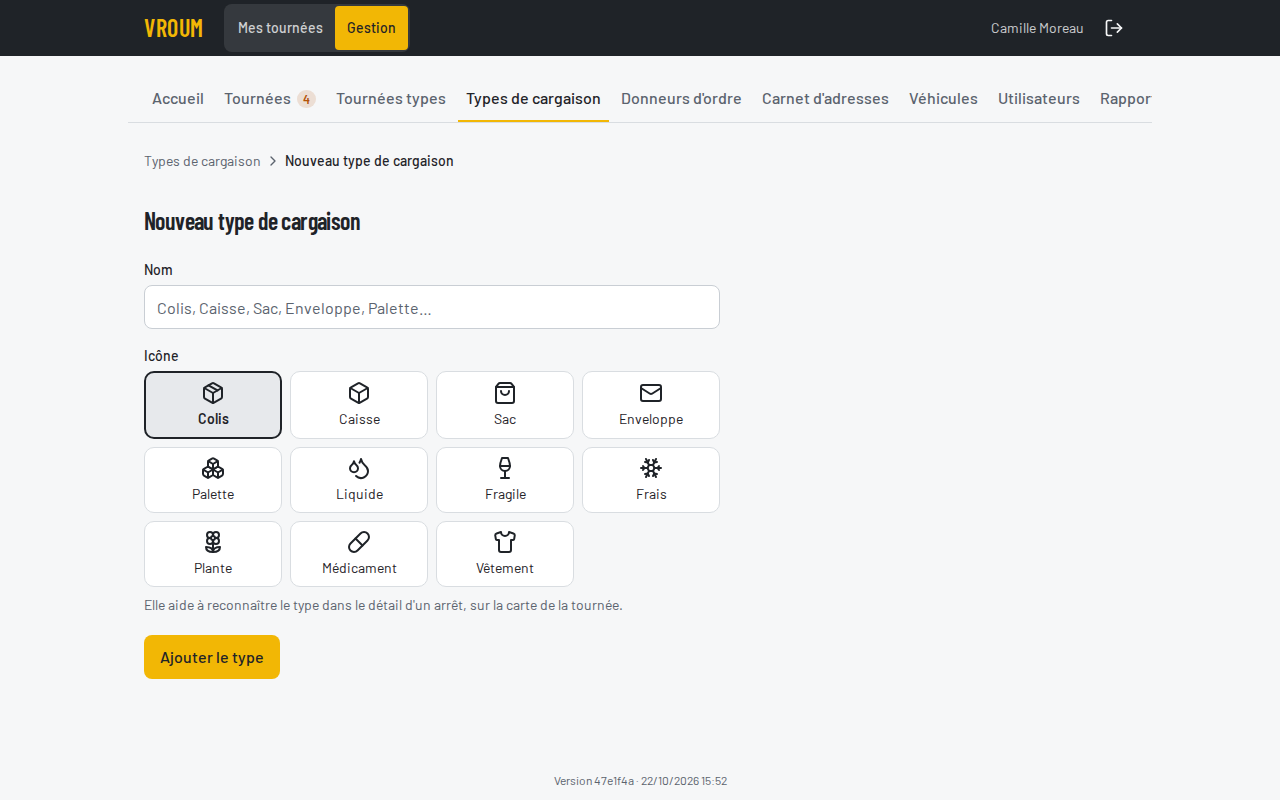
Task: Switch to Gestion mode
Action: click(x=371, y=28)
